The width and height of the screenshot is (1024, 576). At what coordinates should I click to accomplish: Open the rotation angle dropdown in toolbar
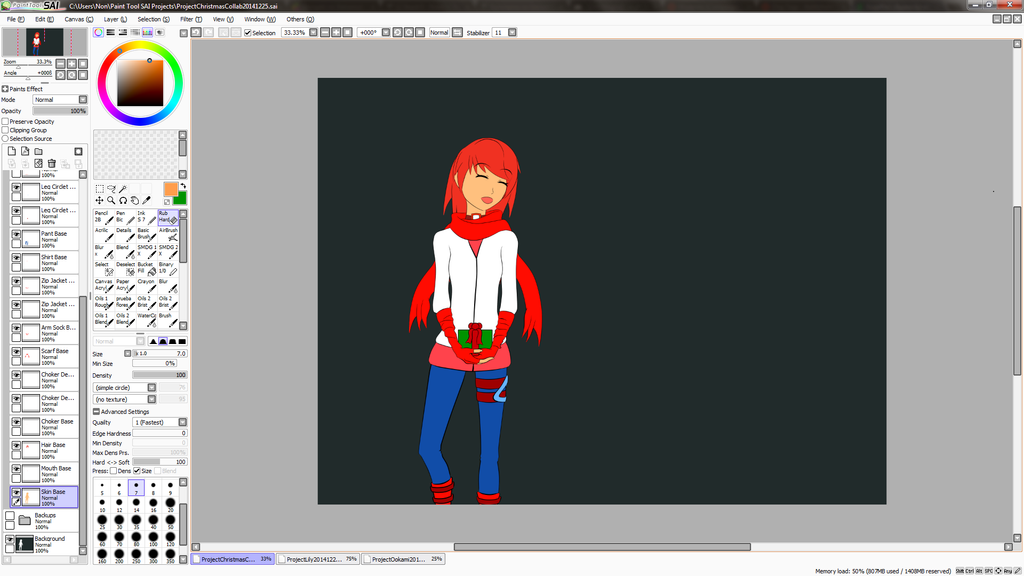(386, 33)
